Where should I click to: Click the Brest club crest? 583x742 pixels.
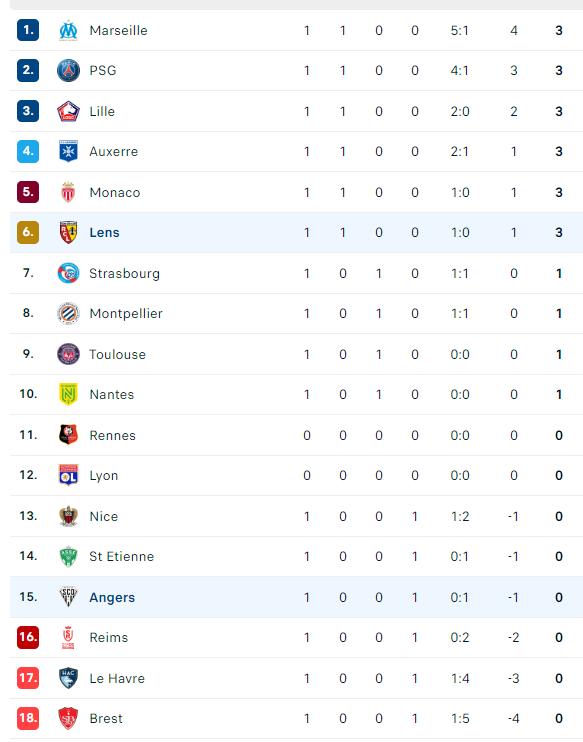pos(68,718)
